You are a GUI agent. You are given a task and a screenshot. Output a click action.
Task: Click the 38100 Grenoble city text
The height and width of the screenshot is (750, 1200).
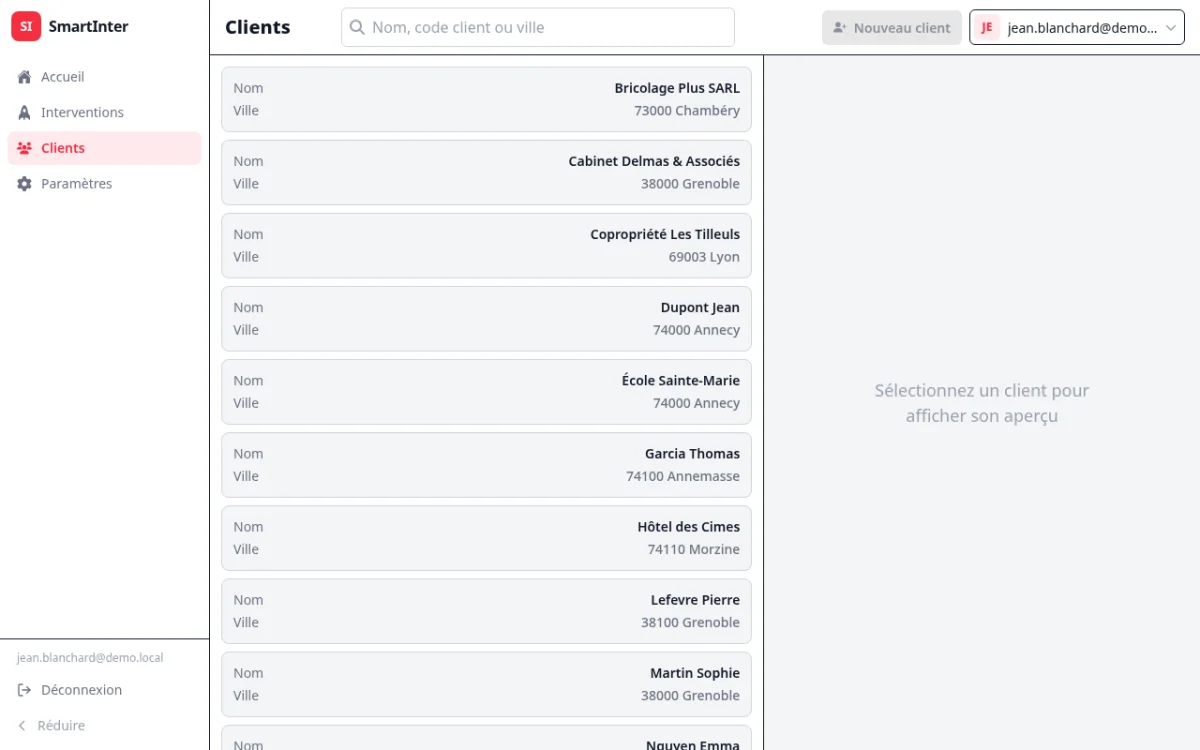pyautogui.click(x=690, y=623)
